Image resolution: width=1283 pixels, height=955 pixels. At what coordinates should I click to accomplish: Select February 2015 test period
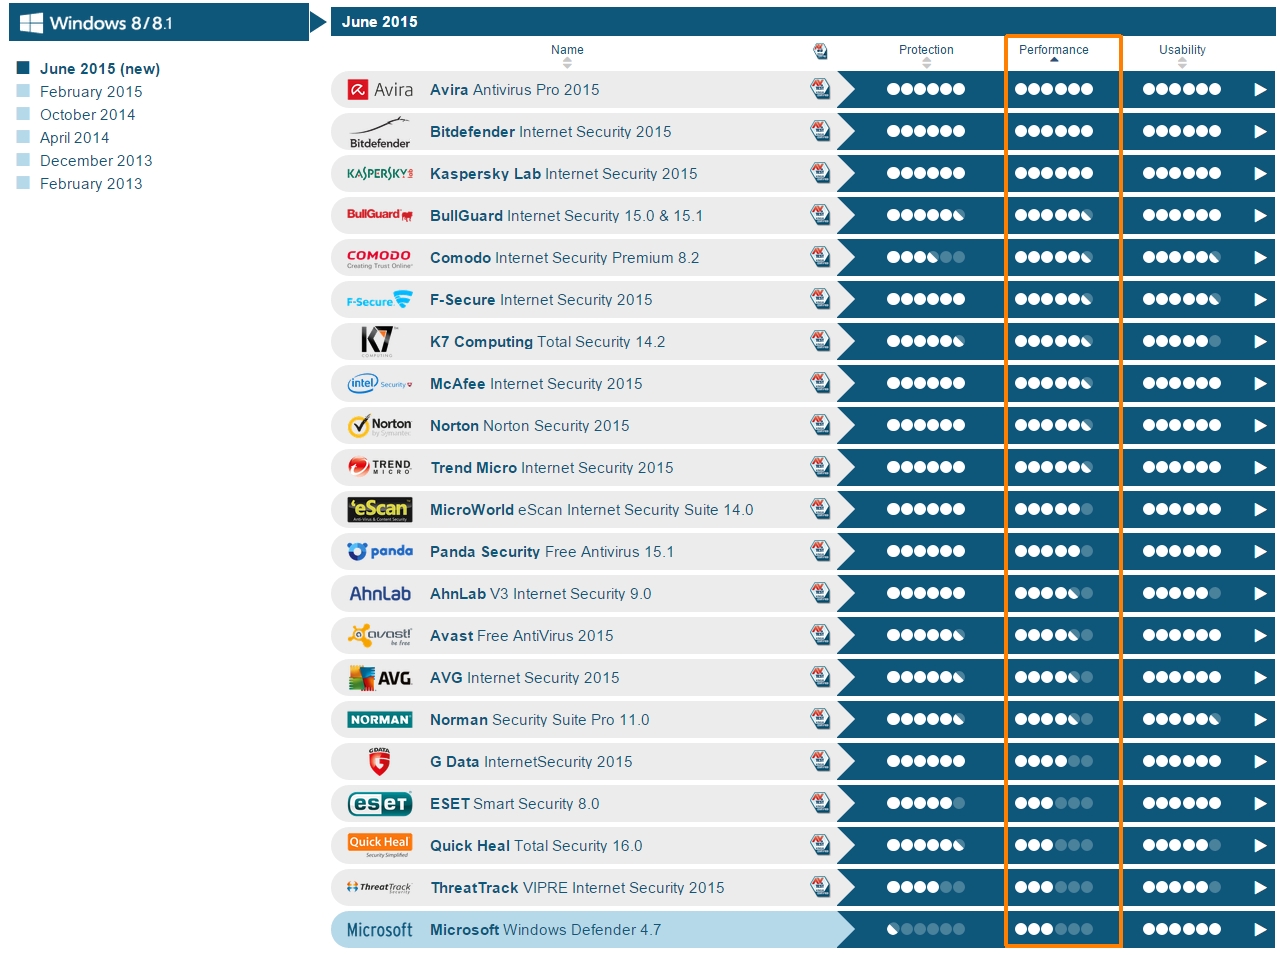click(91, 92)
